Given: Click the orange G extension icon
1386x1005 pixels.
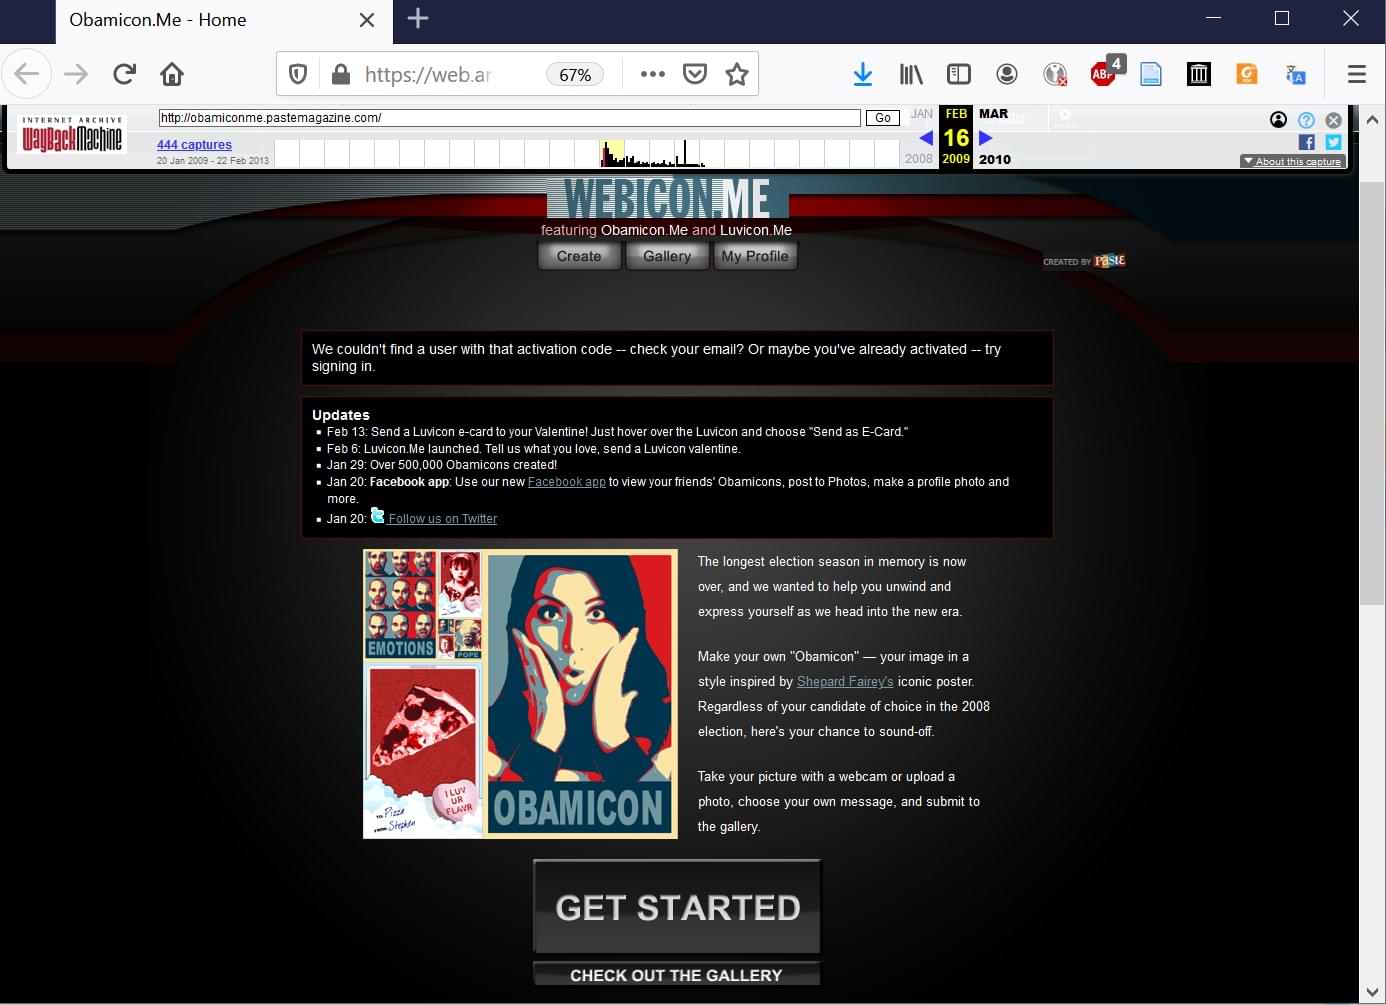Looking at the screenshot, I should (1247, 74).
